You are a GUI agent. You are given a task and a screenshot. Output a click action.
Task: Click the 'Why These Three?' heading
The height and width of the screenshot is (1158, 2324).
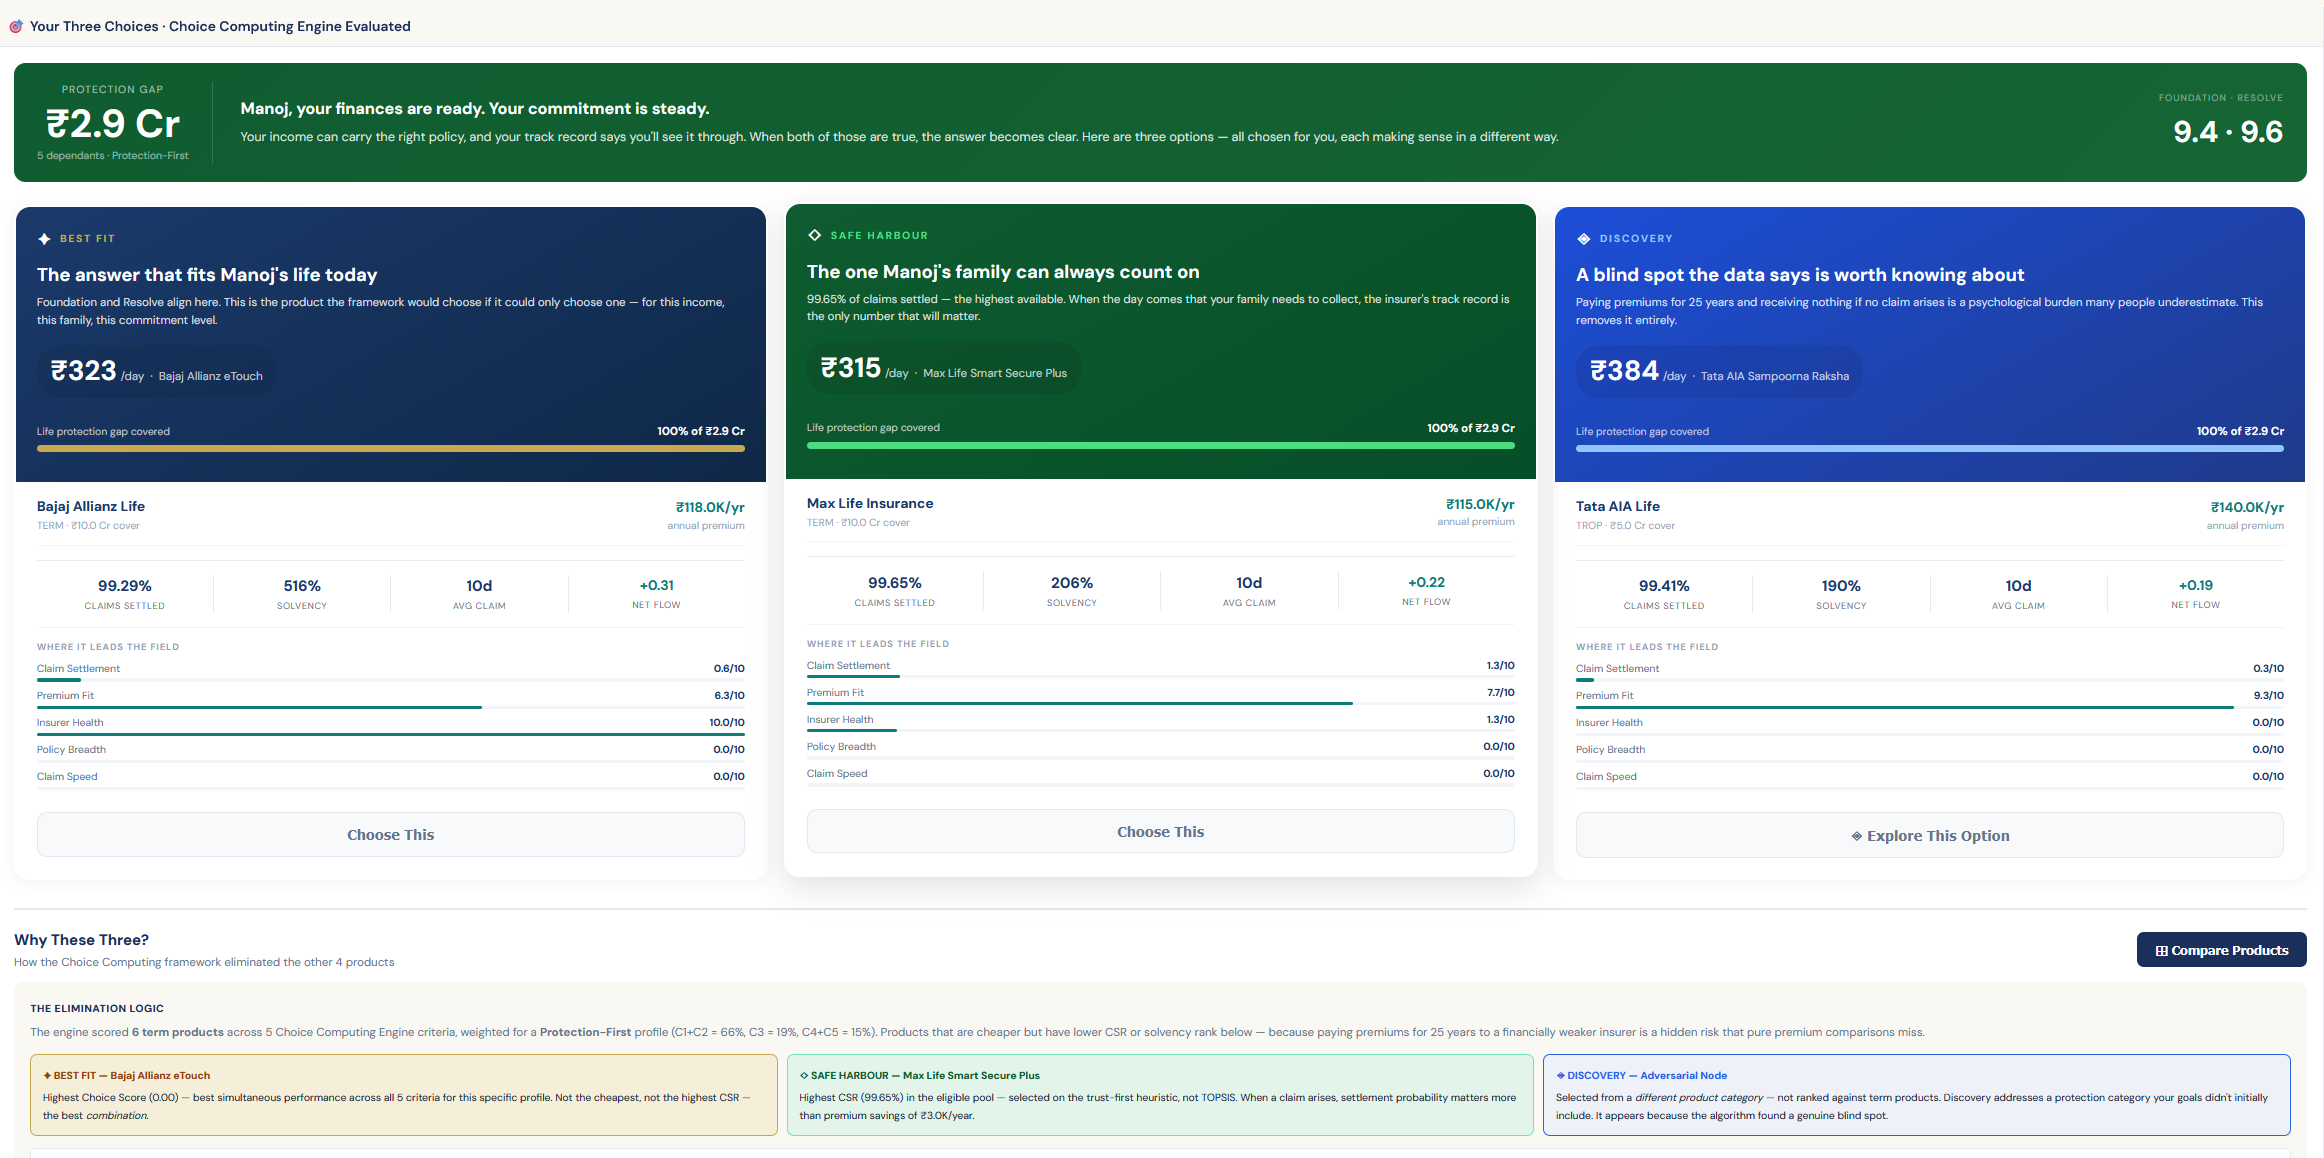(x=81, y=940)
